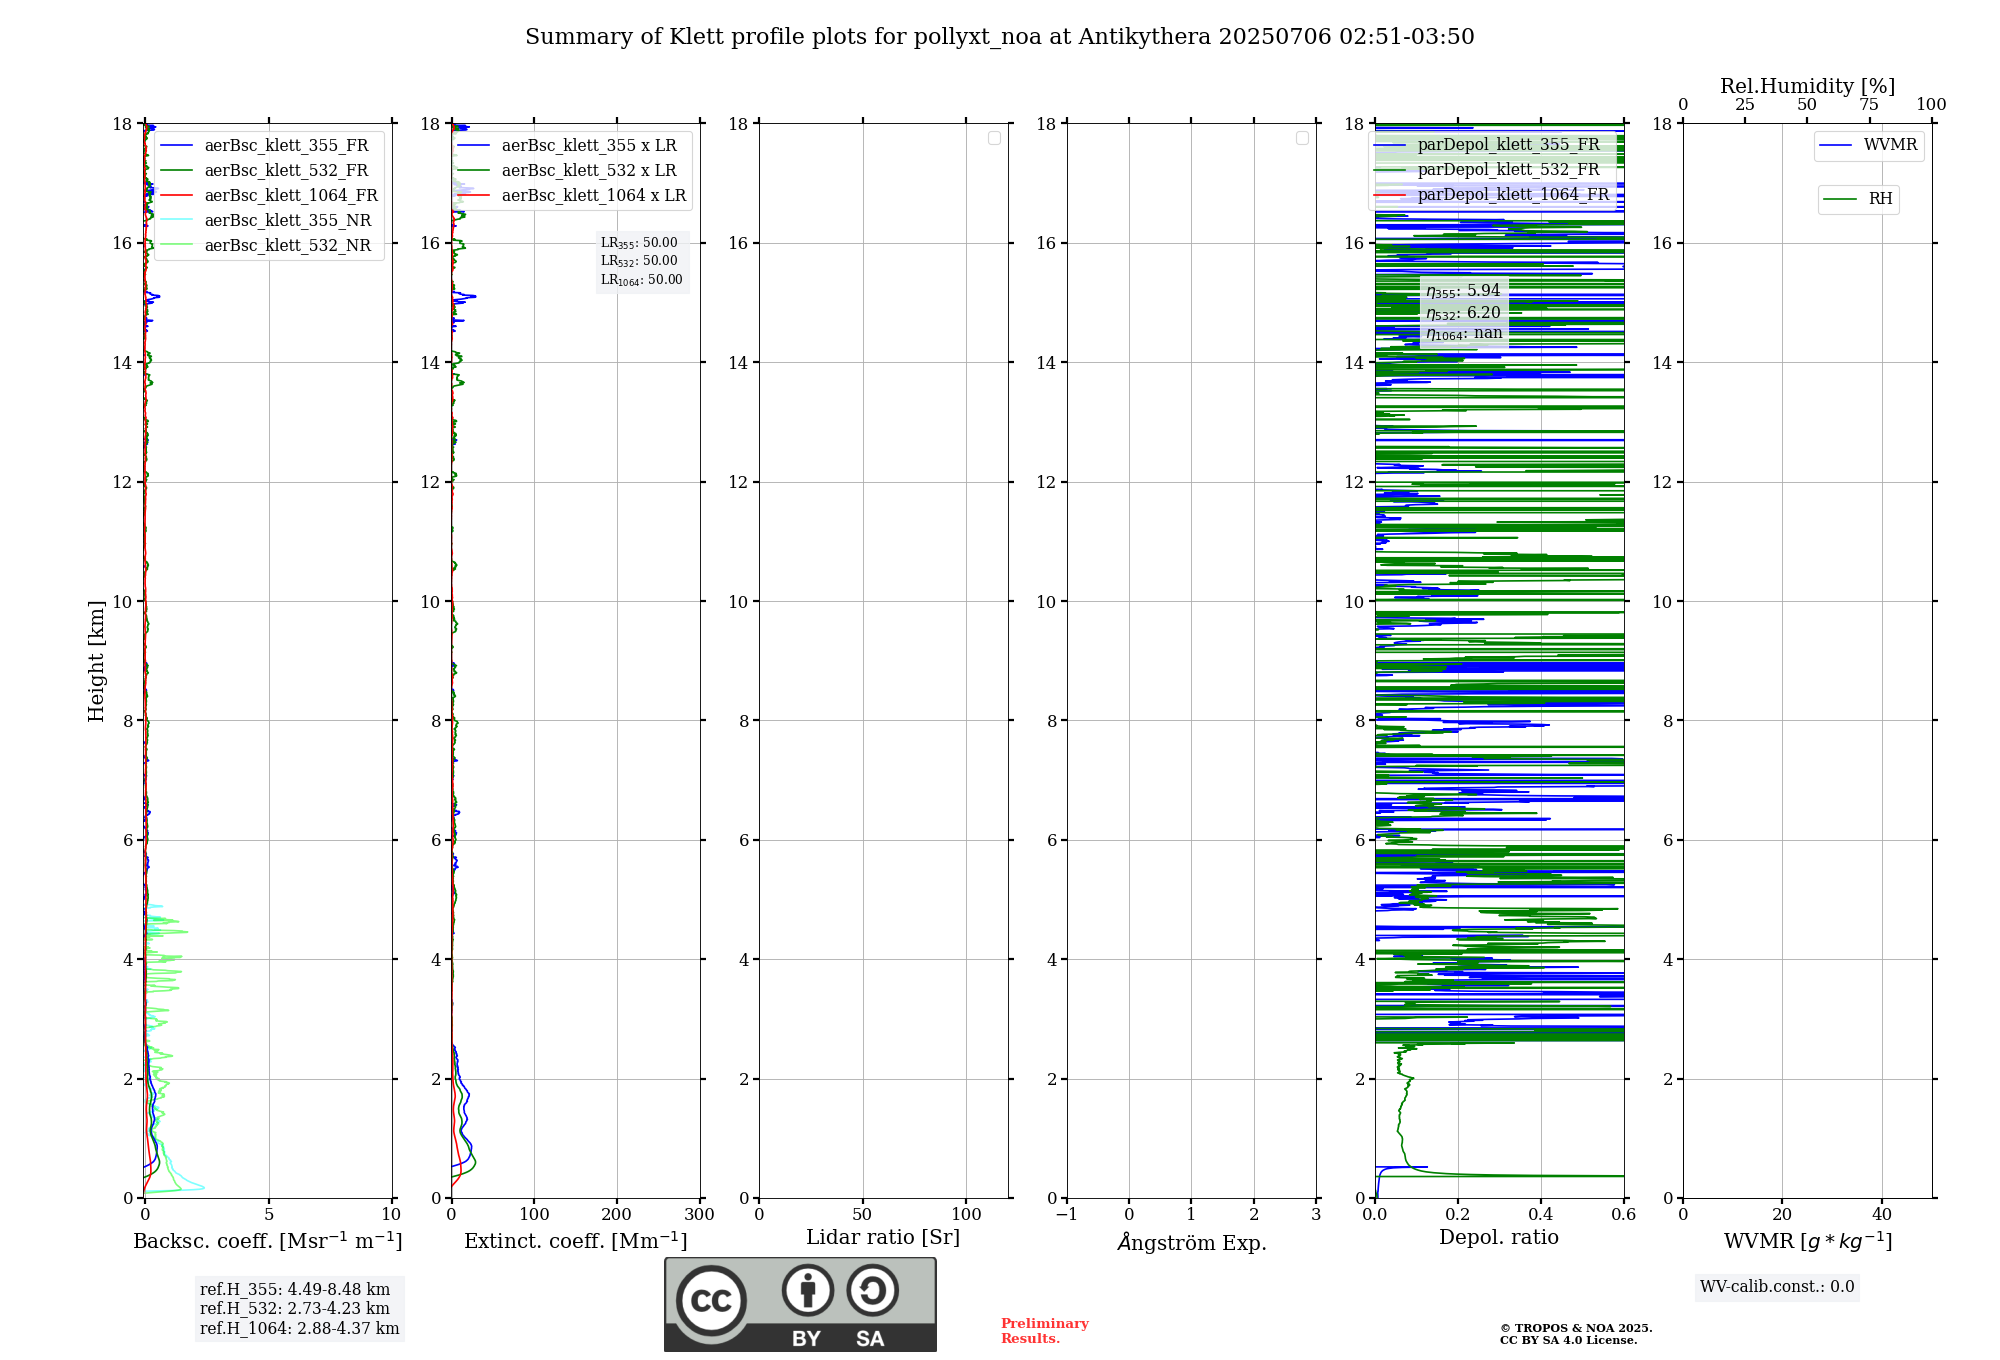Click the RH legend entry
The image size is (2000, 1360).
point(1858,199)
